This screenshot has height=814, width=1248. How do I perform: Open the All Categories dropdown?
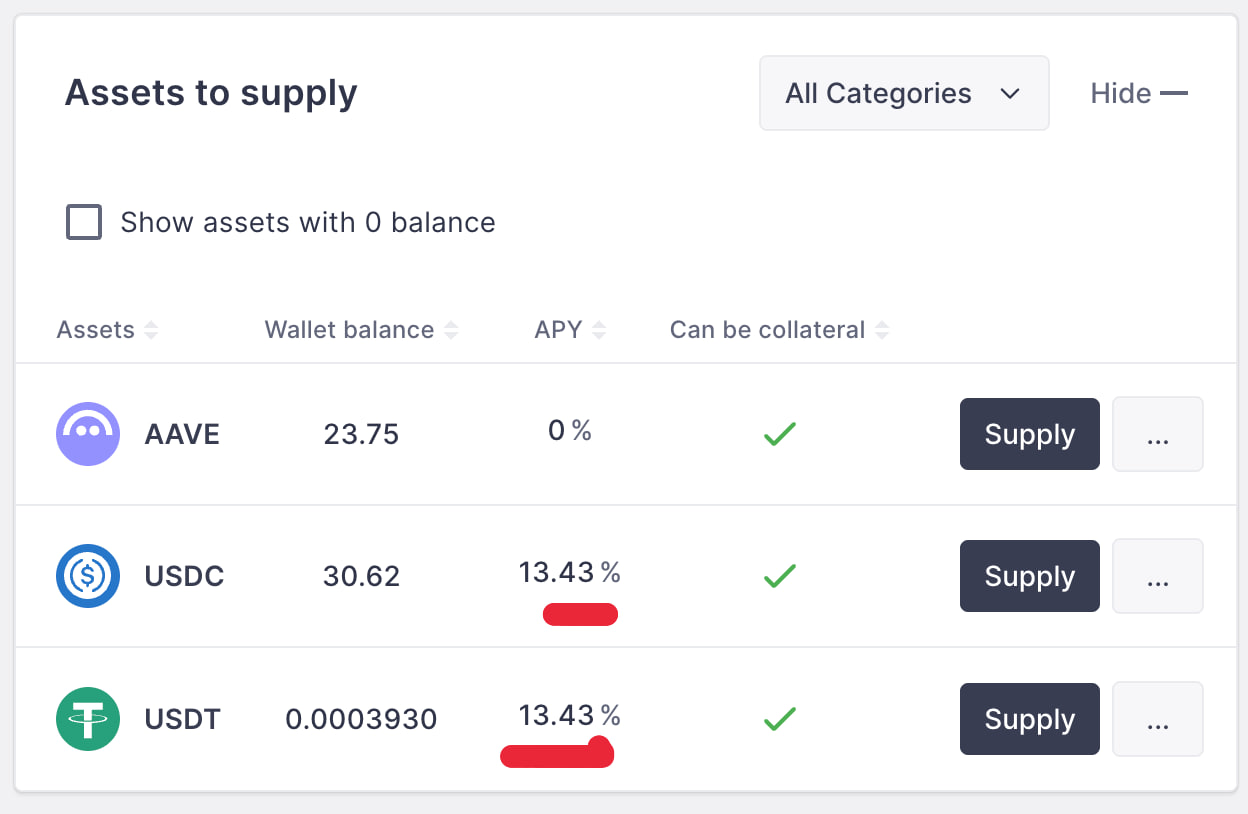coord(903,93)
